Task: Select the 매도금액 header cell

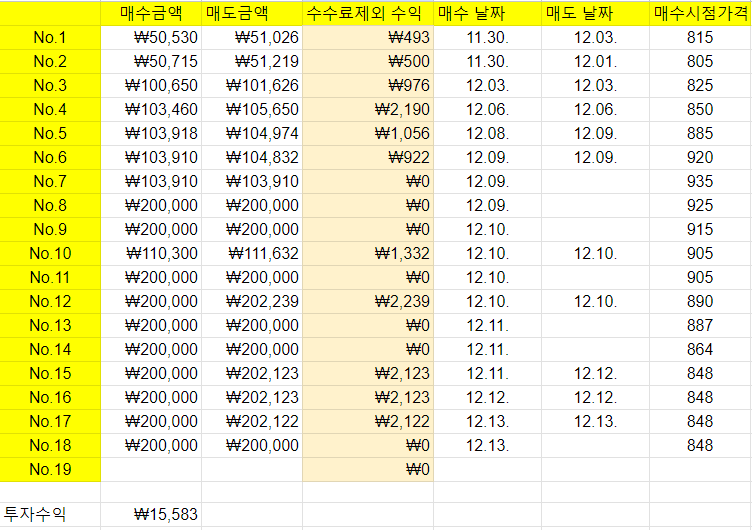Action: (x=252, y=13)
